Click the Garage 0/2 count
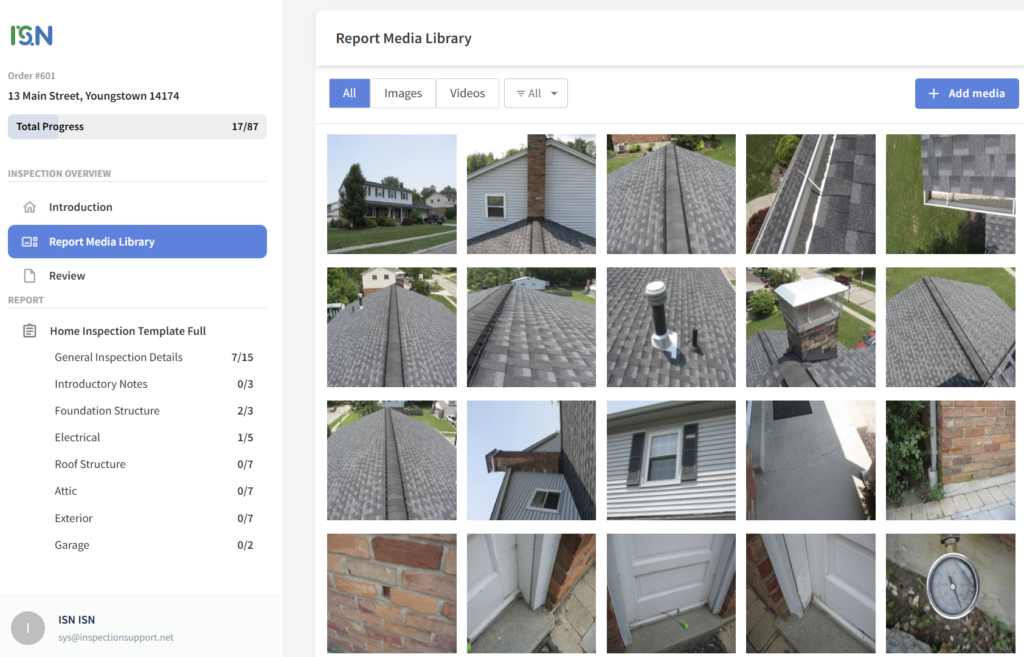Image resolution: width=1024 pixels, height=657 pixels. coord(245,545)
